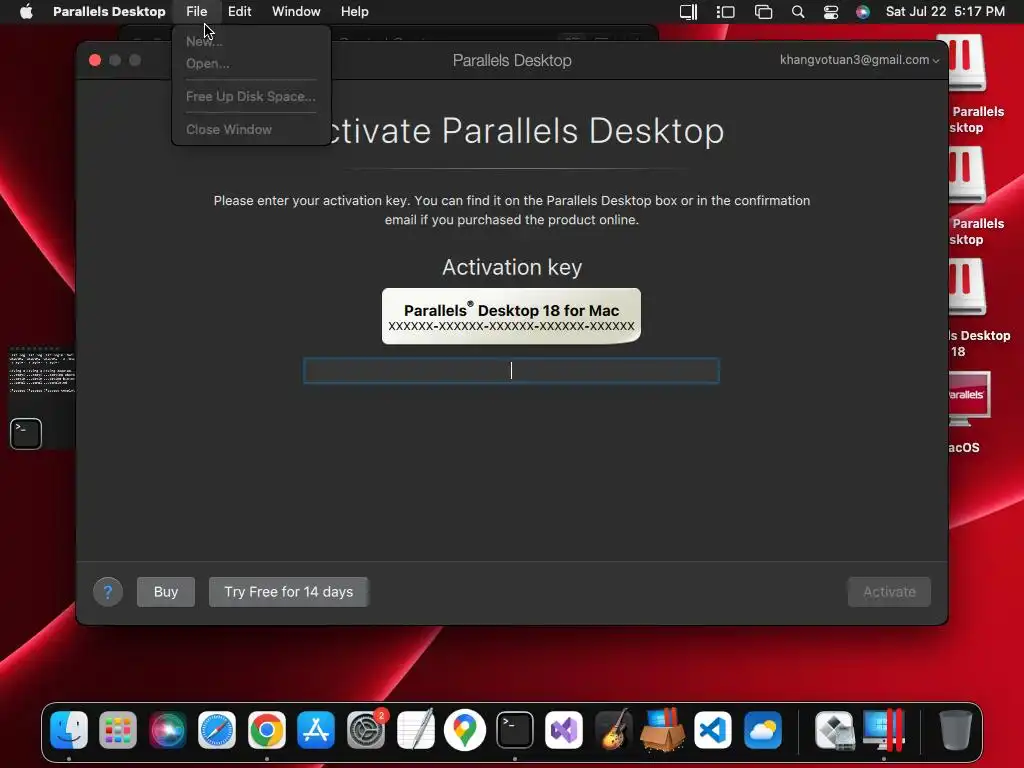Open the Apple menu

[26, 11]
